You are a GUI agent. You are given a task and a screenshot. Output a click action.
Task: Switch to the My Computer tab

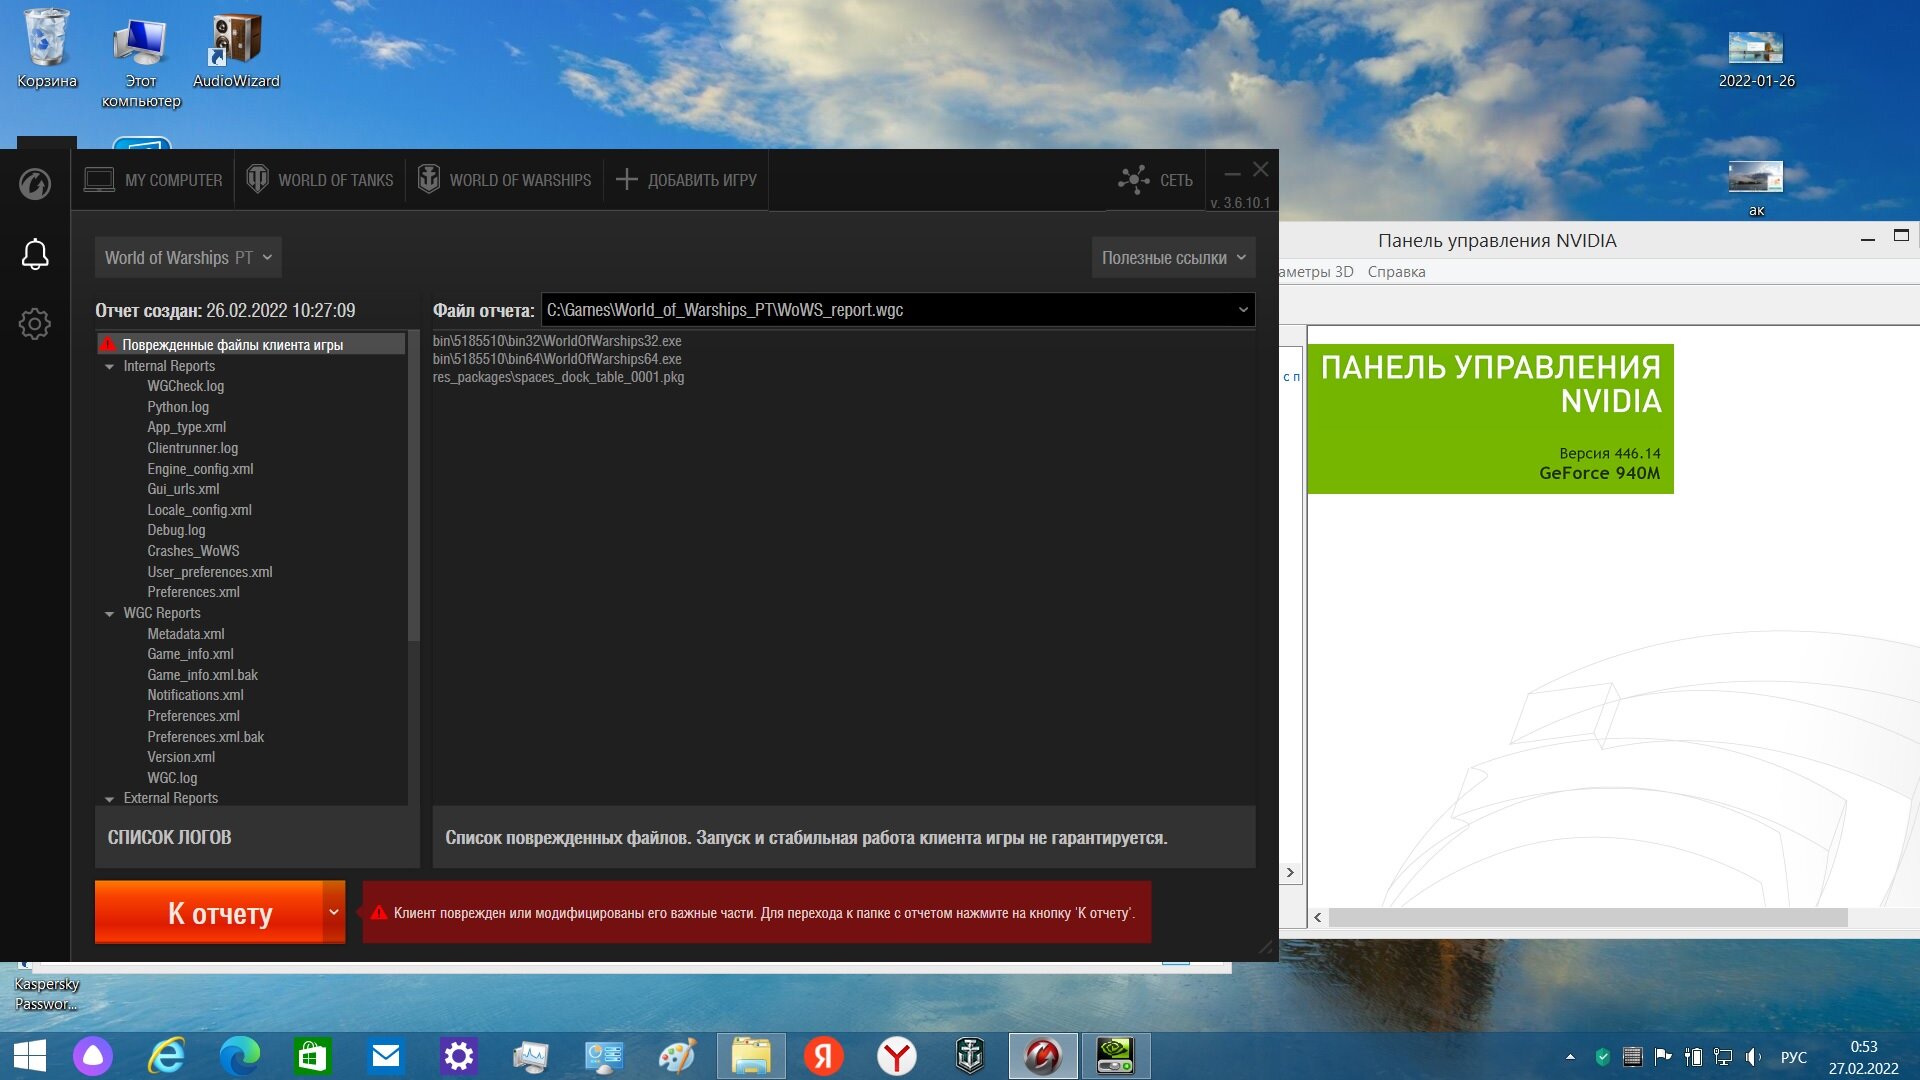tap(153, 180)
